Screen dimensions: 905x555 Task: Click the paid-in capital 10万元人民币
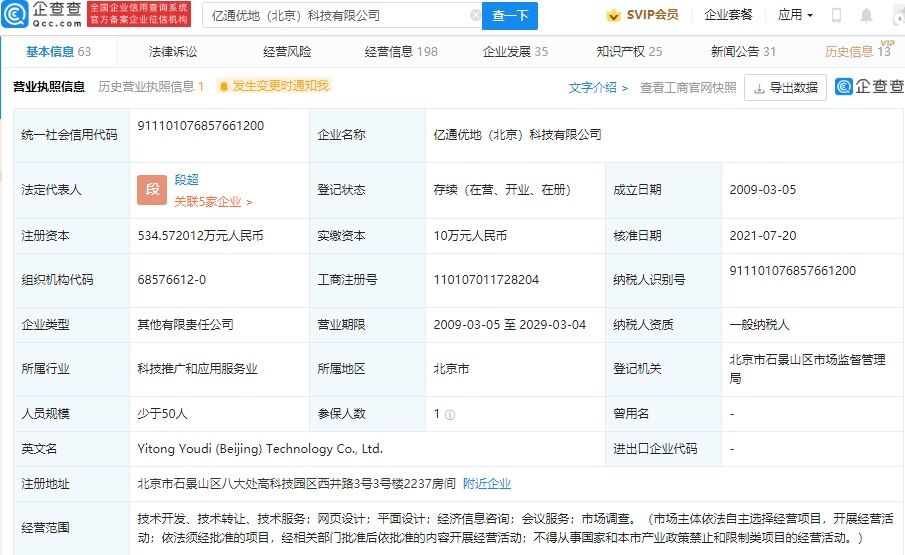coord(470,235)
